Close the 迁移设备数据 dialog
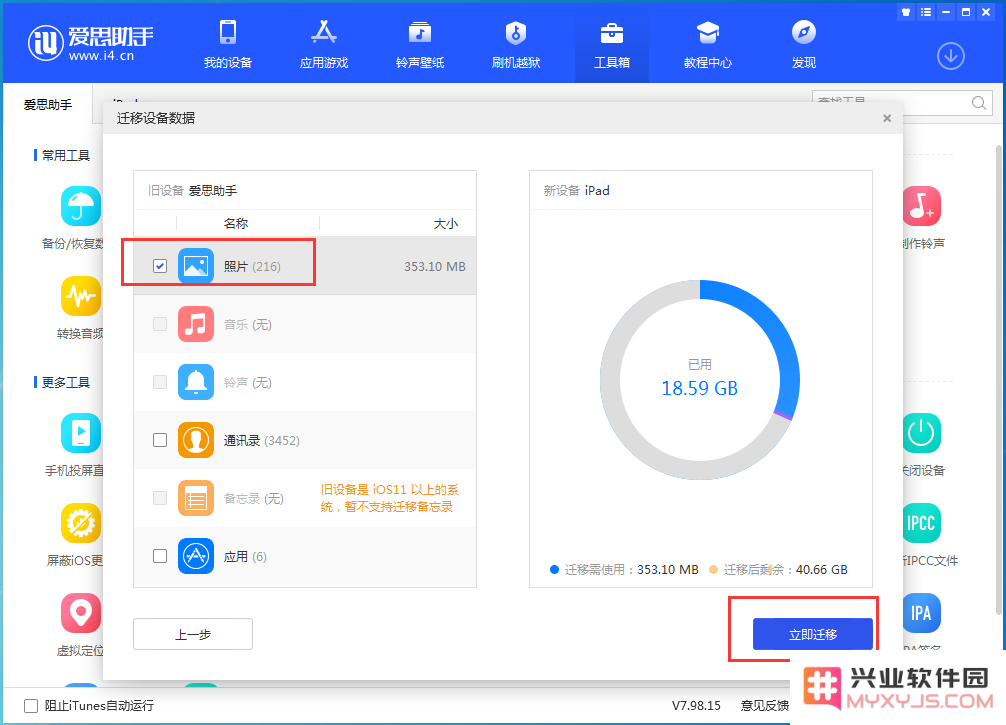The width and height of the screenshot is (1006, 725). 887,118
